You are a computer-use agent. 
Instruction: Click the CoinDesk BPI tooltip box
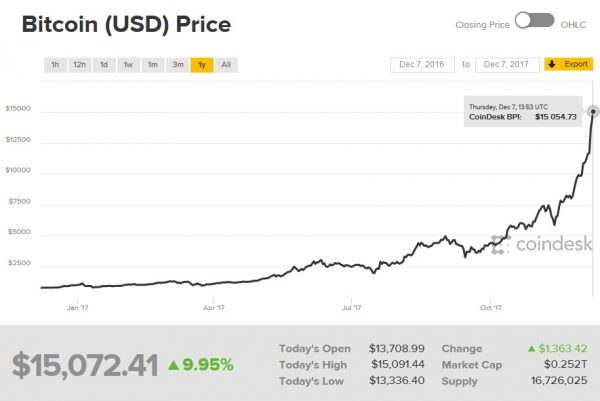(x=522, y=112)
